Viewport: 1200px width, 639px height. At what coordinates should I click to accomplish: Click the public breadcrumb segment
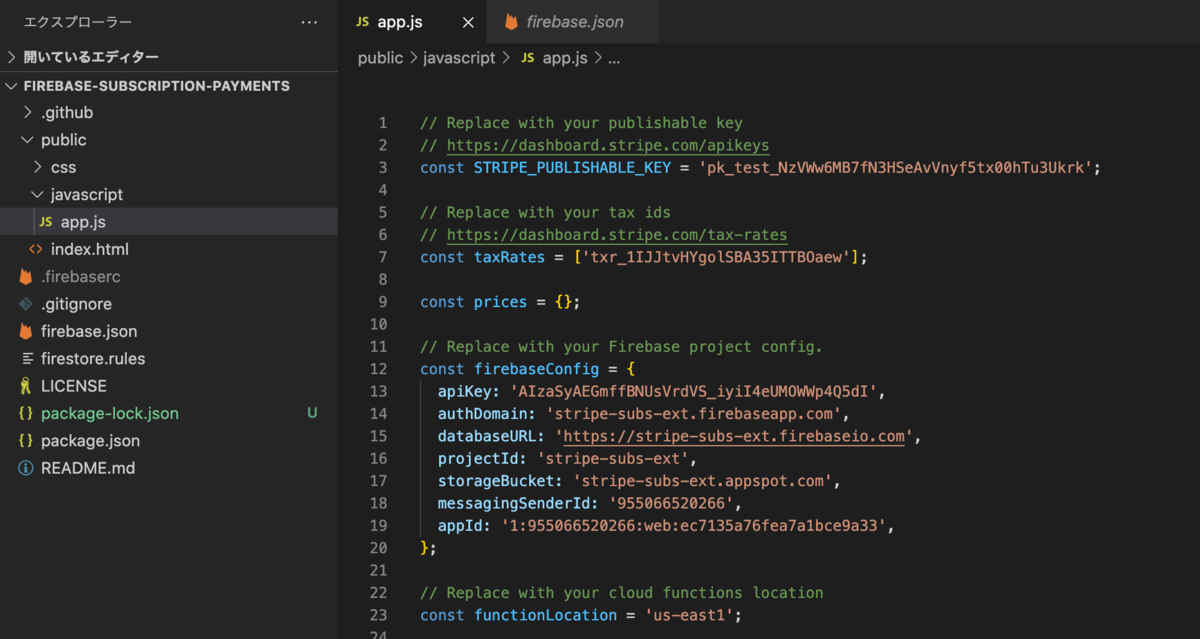(380, 58)
